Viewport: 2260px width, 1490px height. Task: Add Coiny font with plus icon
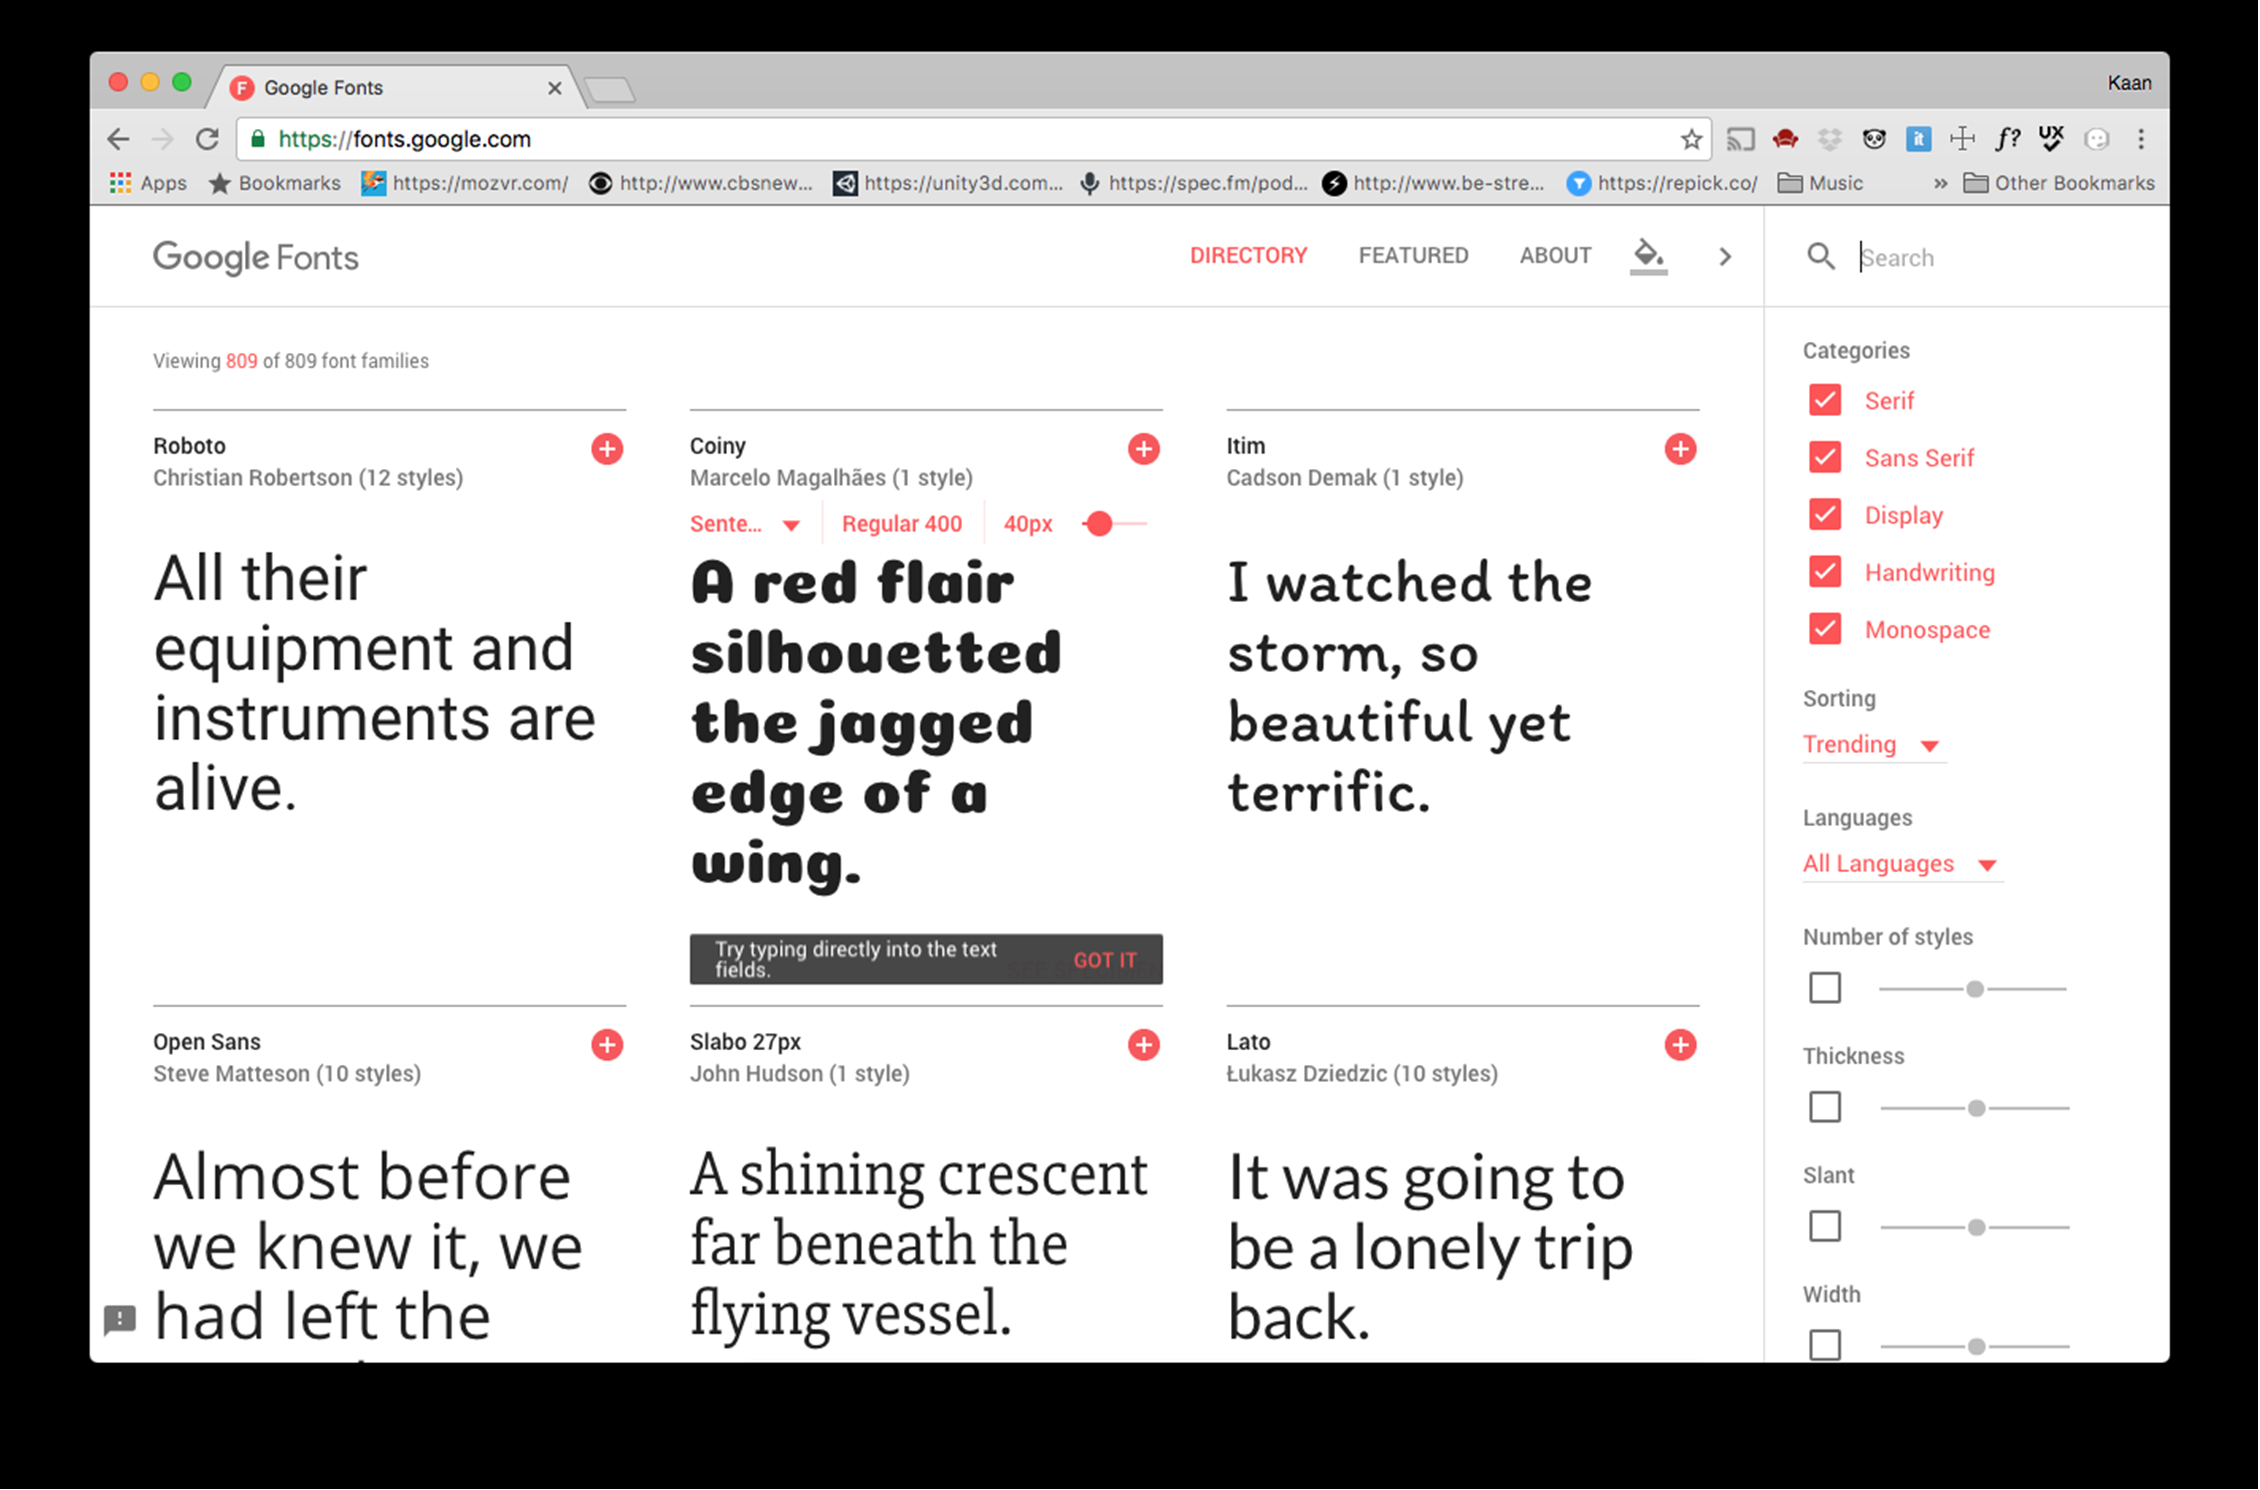(1144, 449)
